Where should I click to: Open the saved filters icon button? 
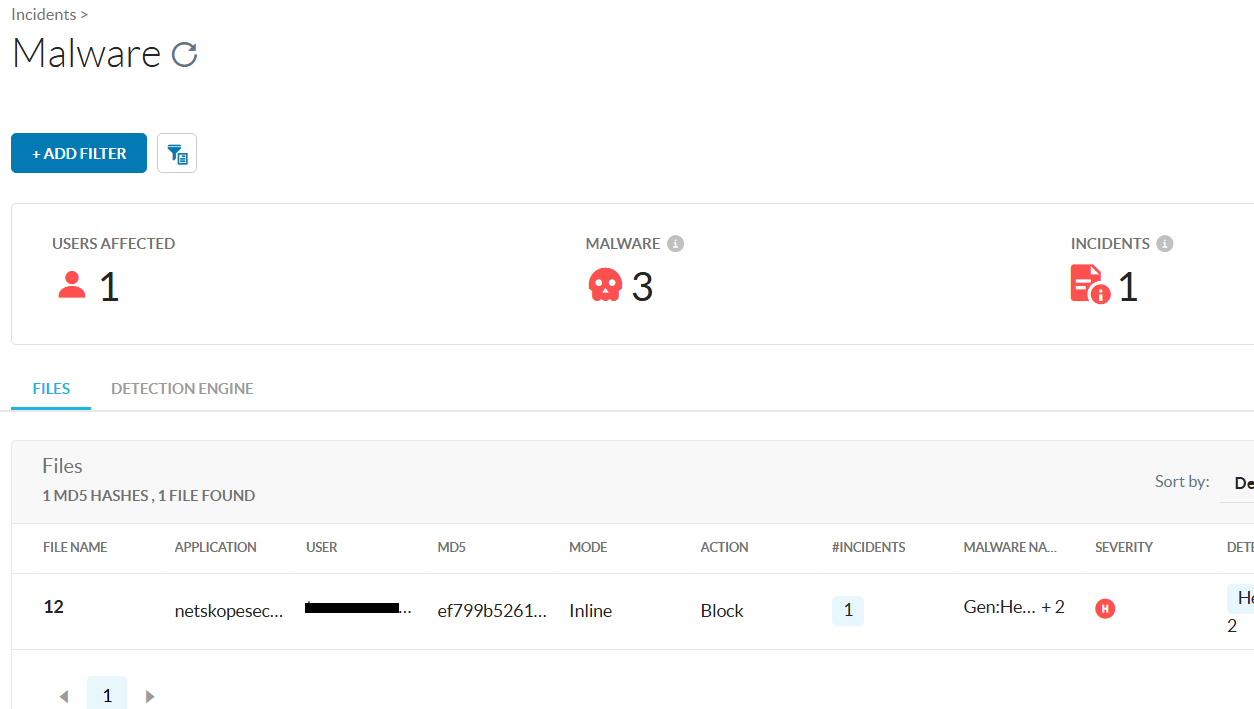[x=177, y=153]
